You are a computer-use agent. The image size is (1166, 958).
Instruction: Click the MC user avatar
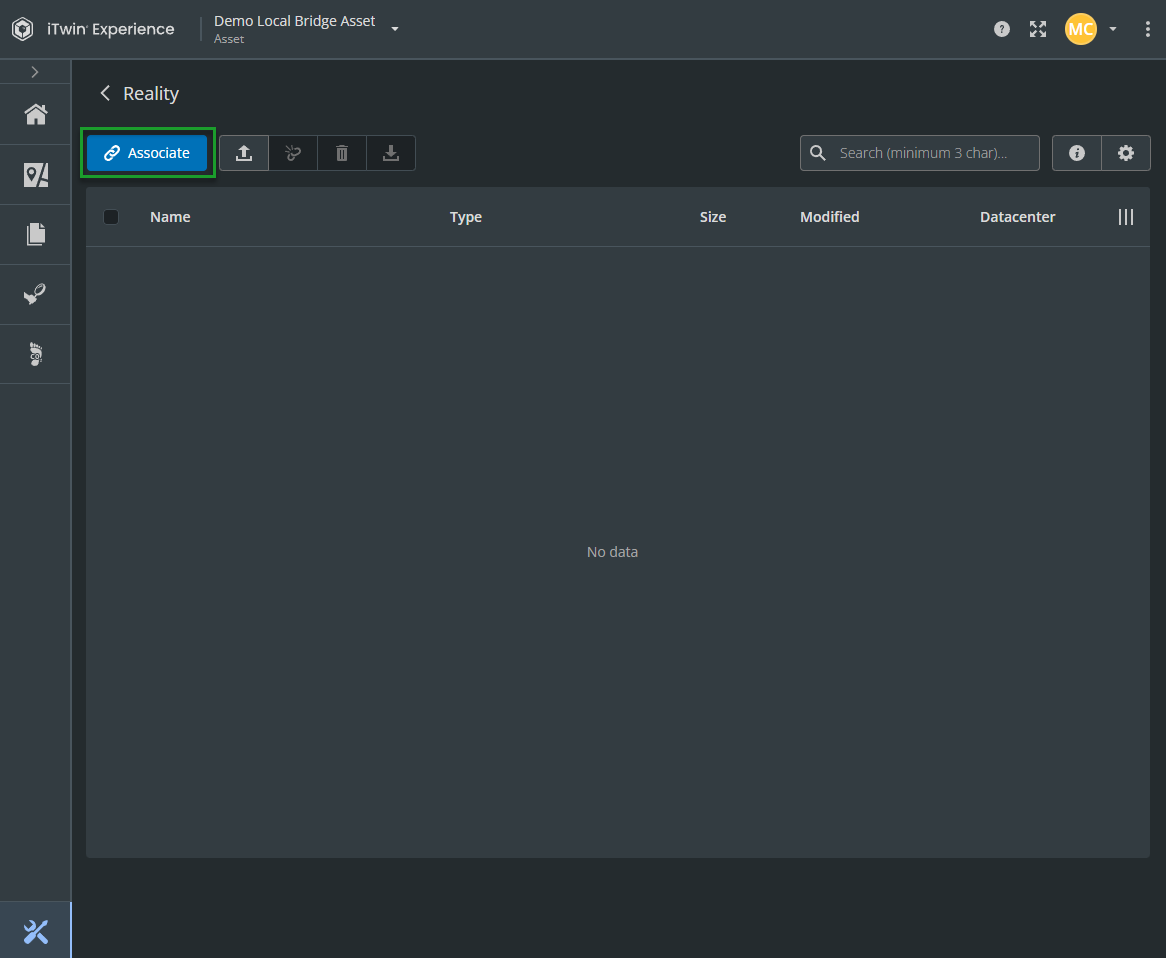(1080, 29)
